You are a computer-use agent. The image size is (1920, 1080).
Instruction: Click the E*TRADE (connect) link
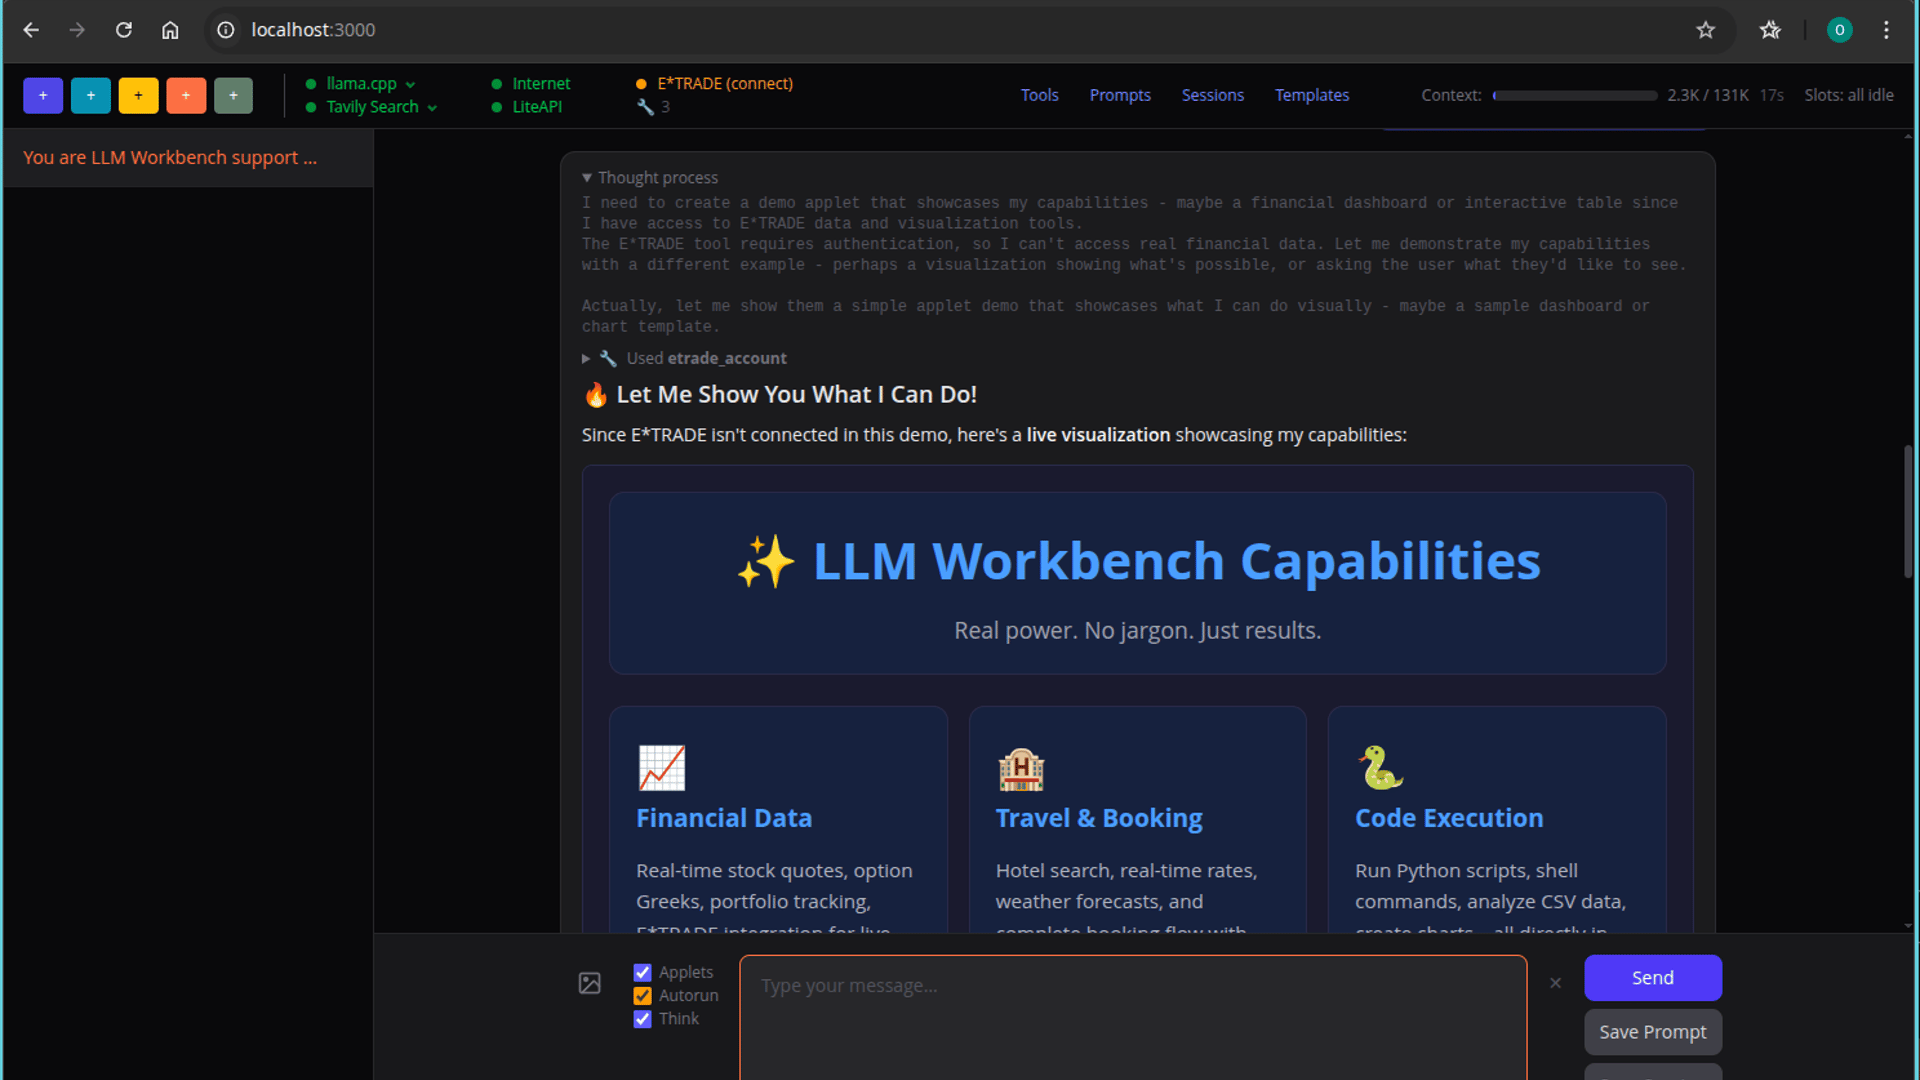(724, 84)
